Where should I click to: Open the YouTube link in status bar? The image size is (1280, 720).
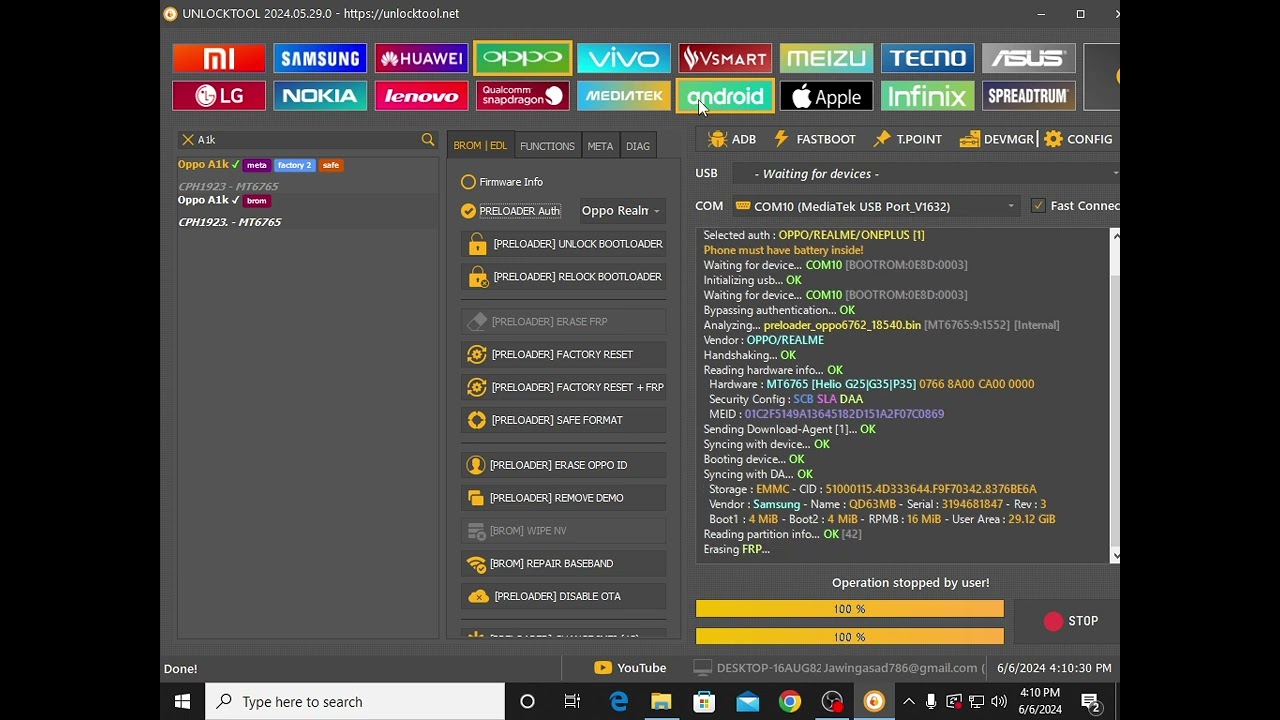630,668
